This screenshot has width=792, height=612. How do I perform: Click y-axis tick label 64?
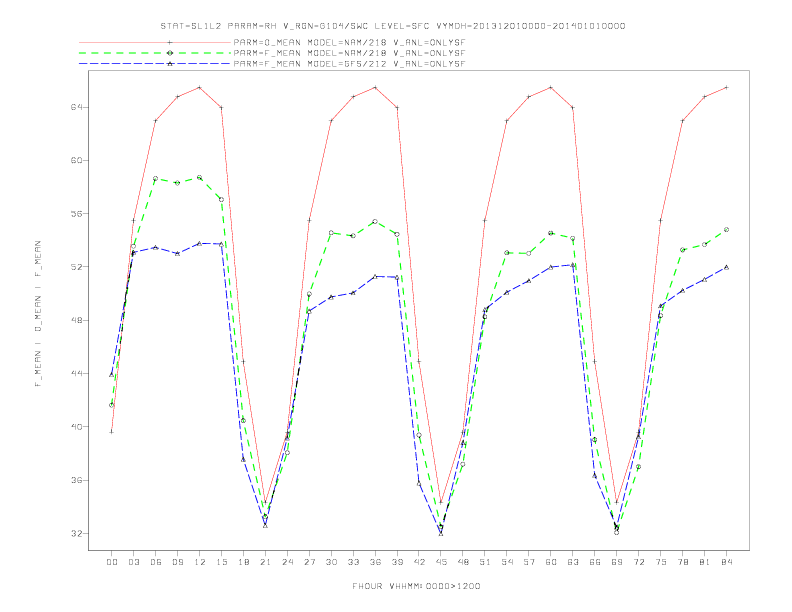coord(76,107)
